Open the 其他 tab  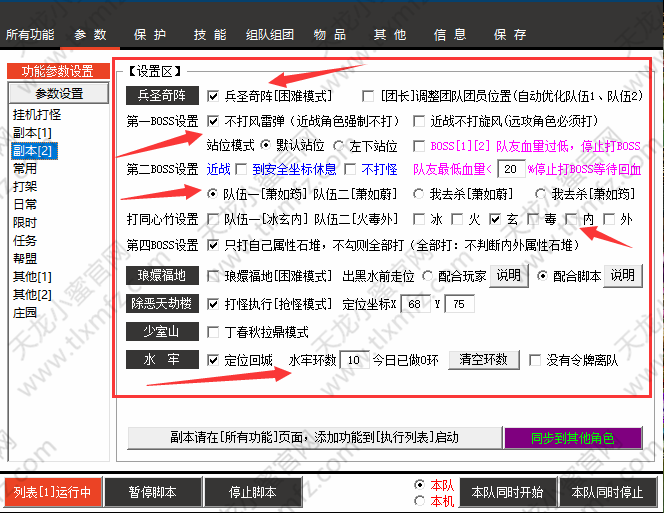click(x=390, y=35)
